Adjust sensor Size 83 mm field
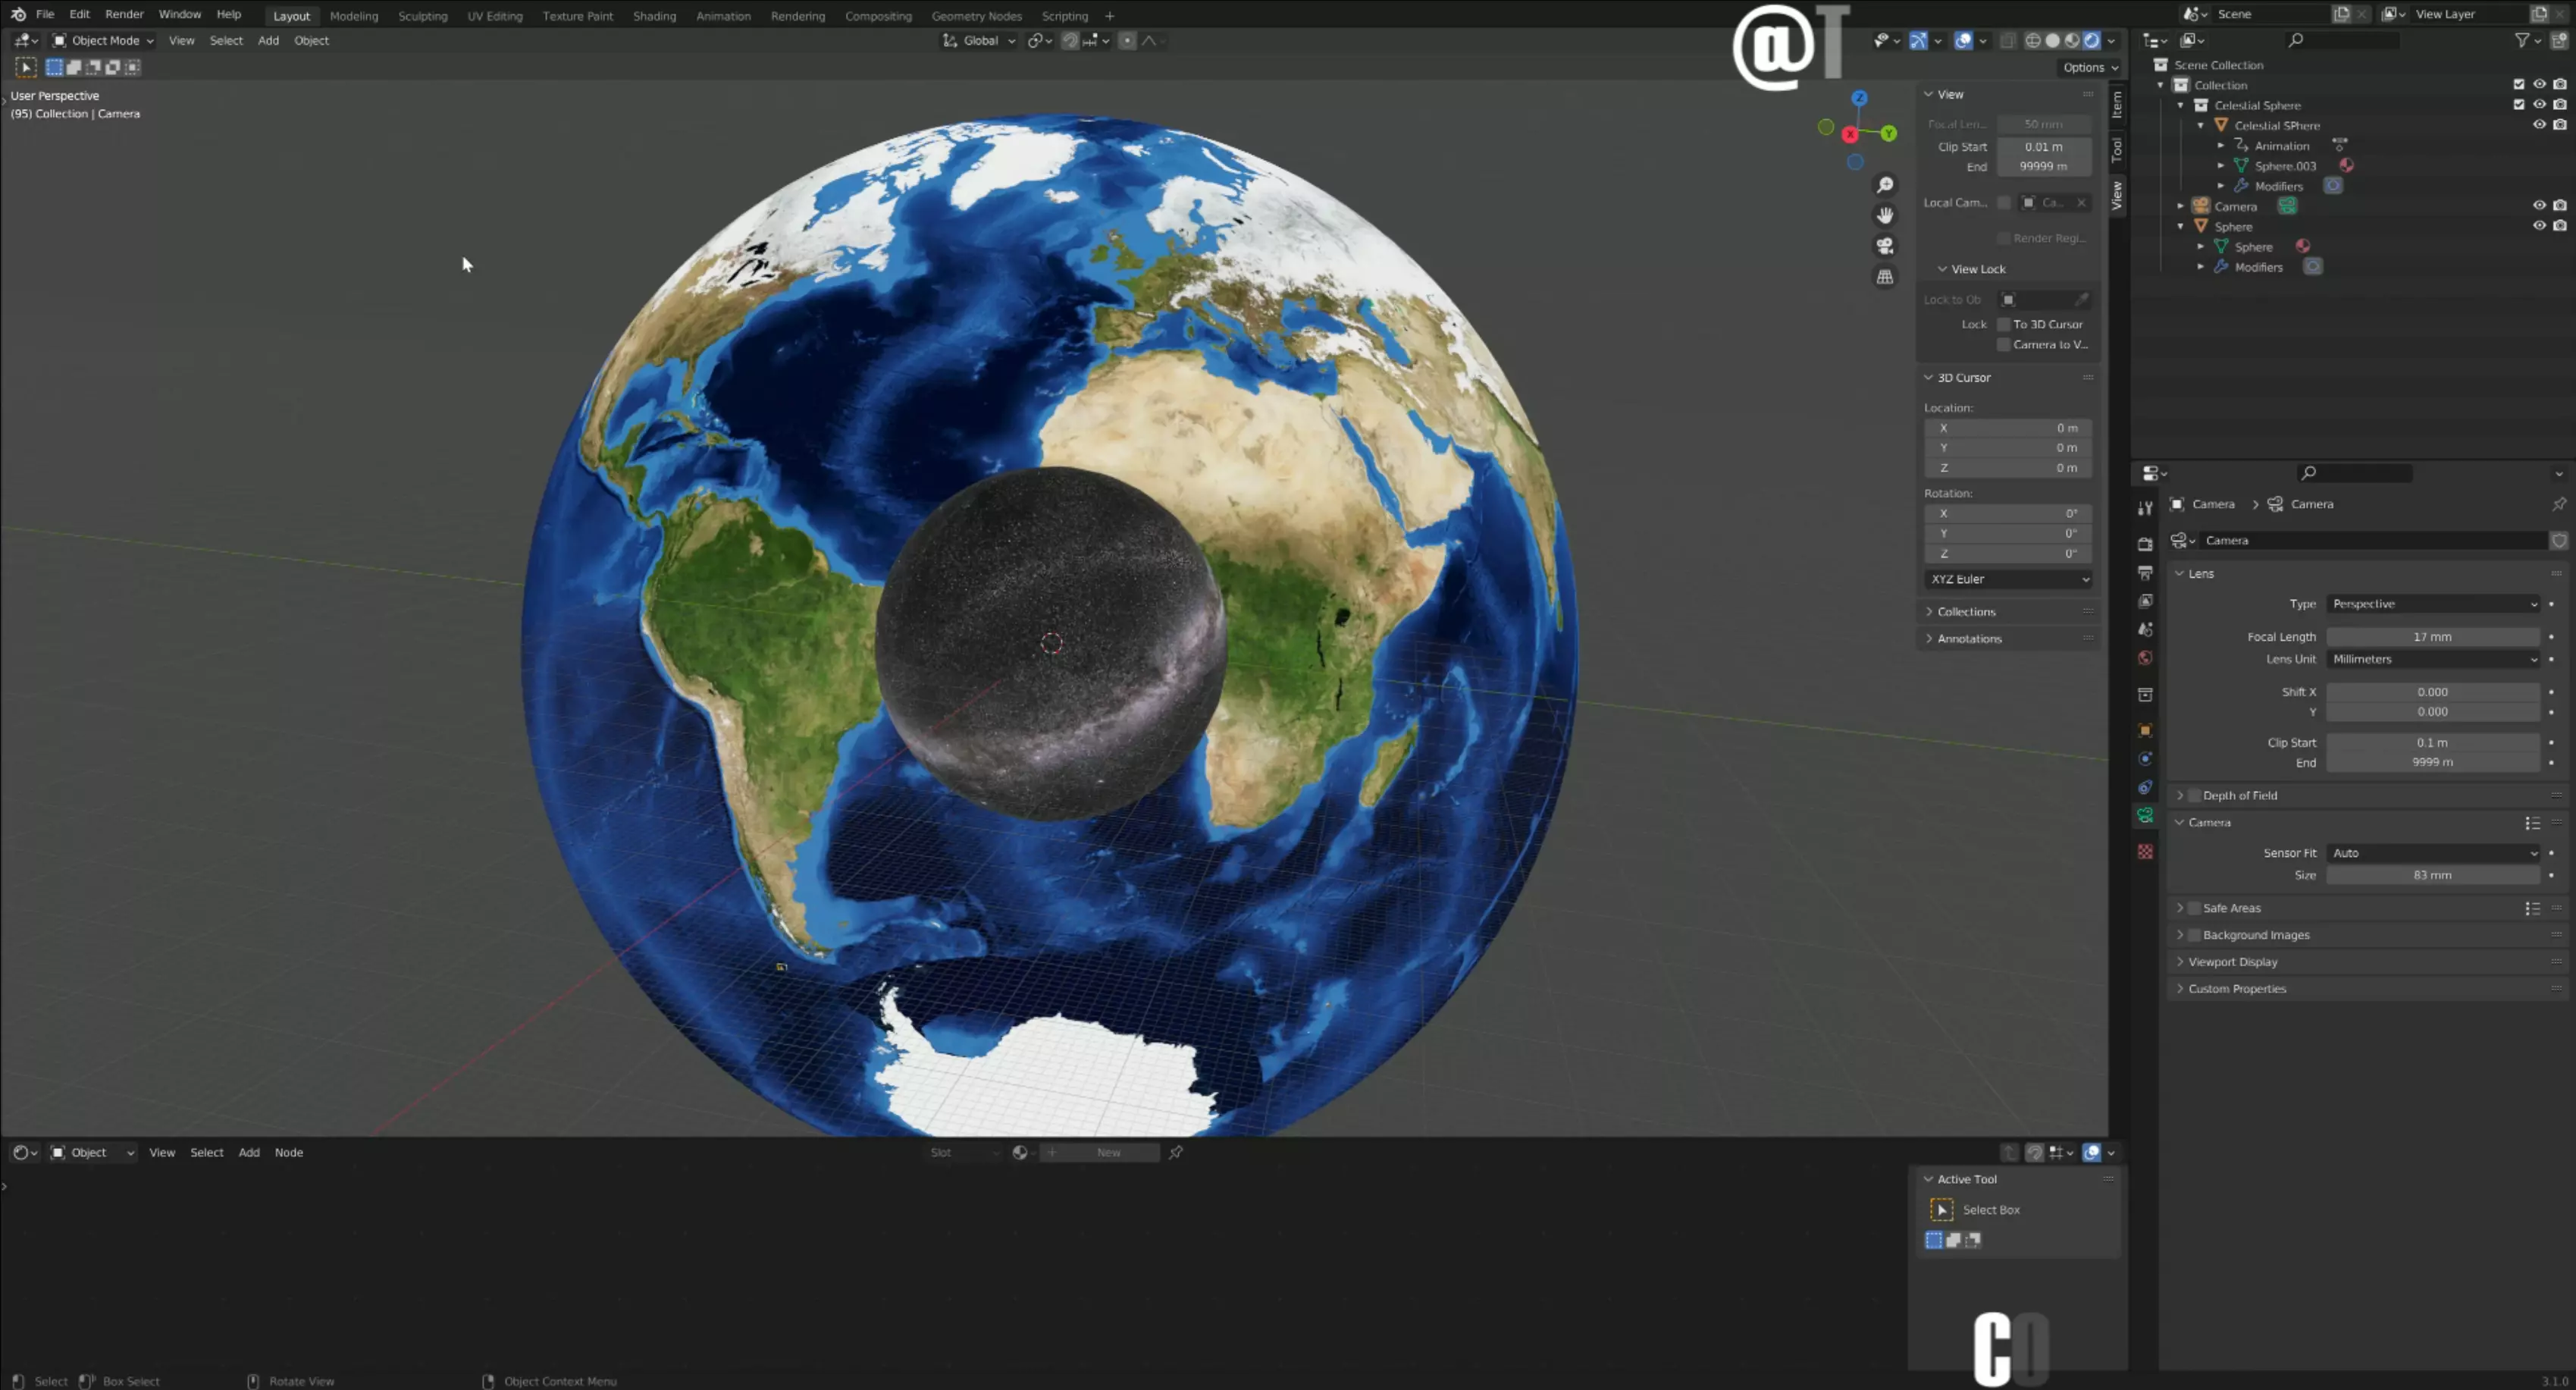Screen dimensions: 2576x1390 tap(2432, 875)
